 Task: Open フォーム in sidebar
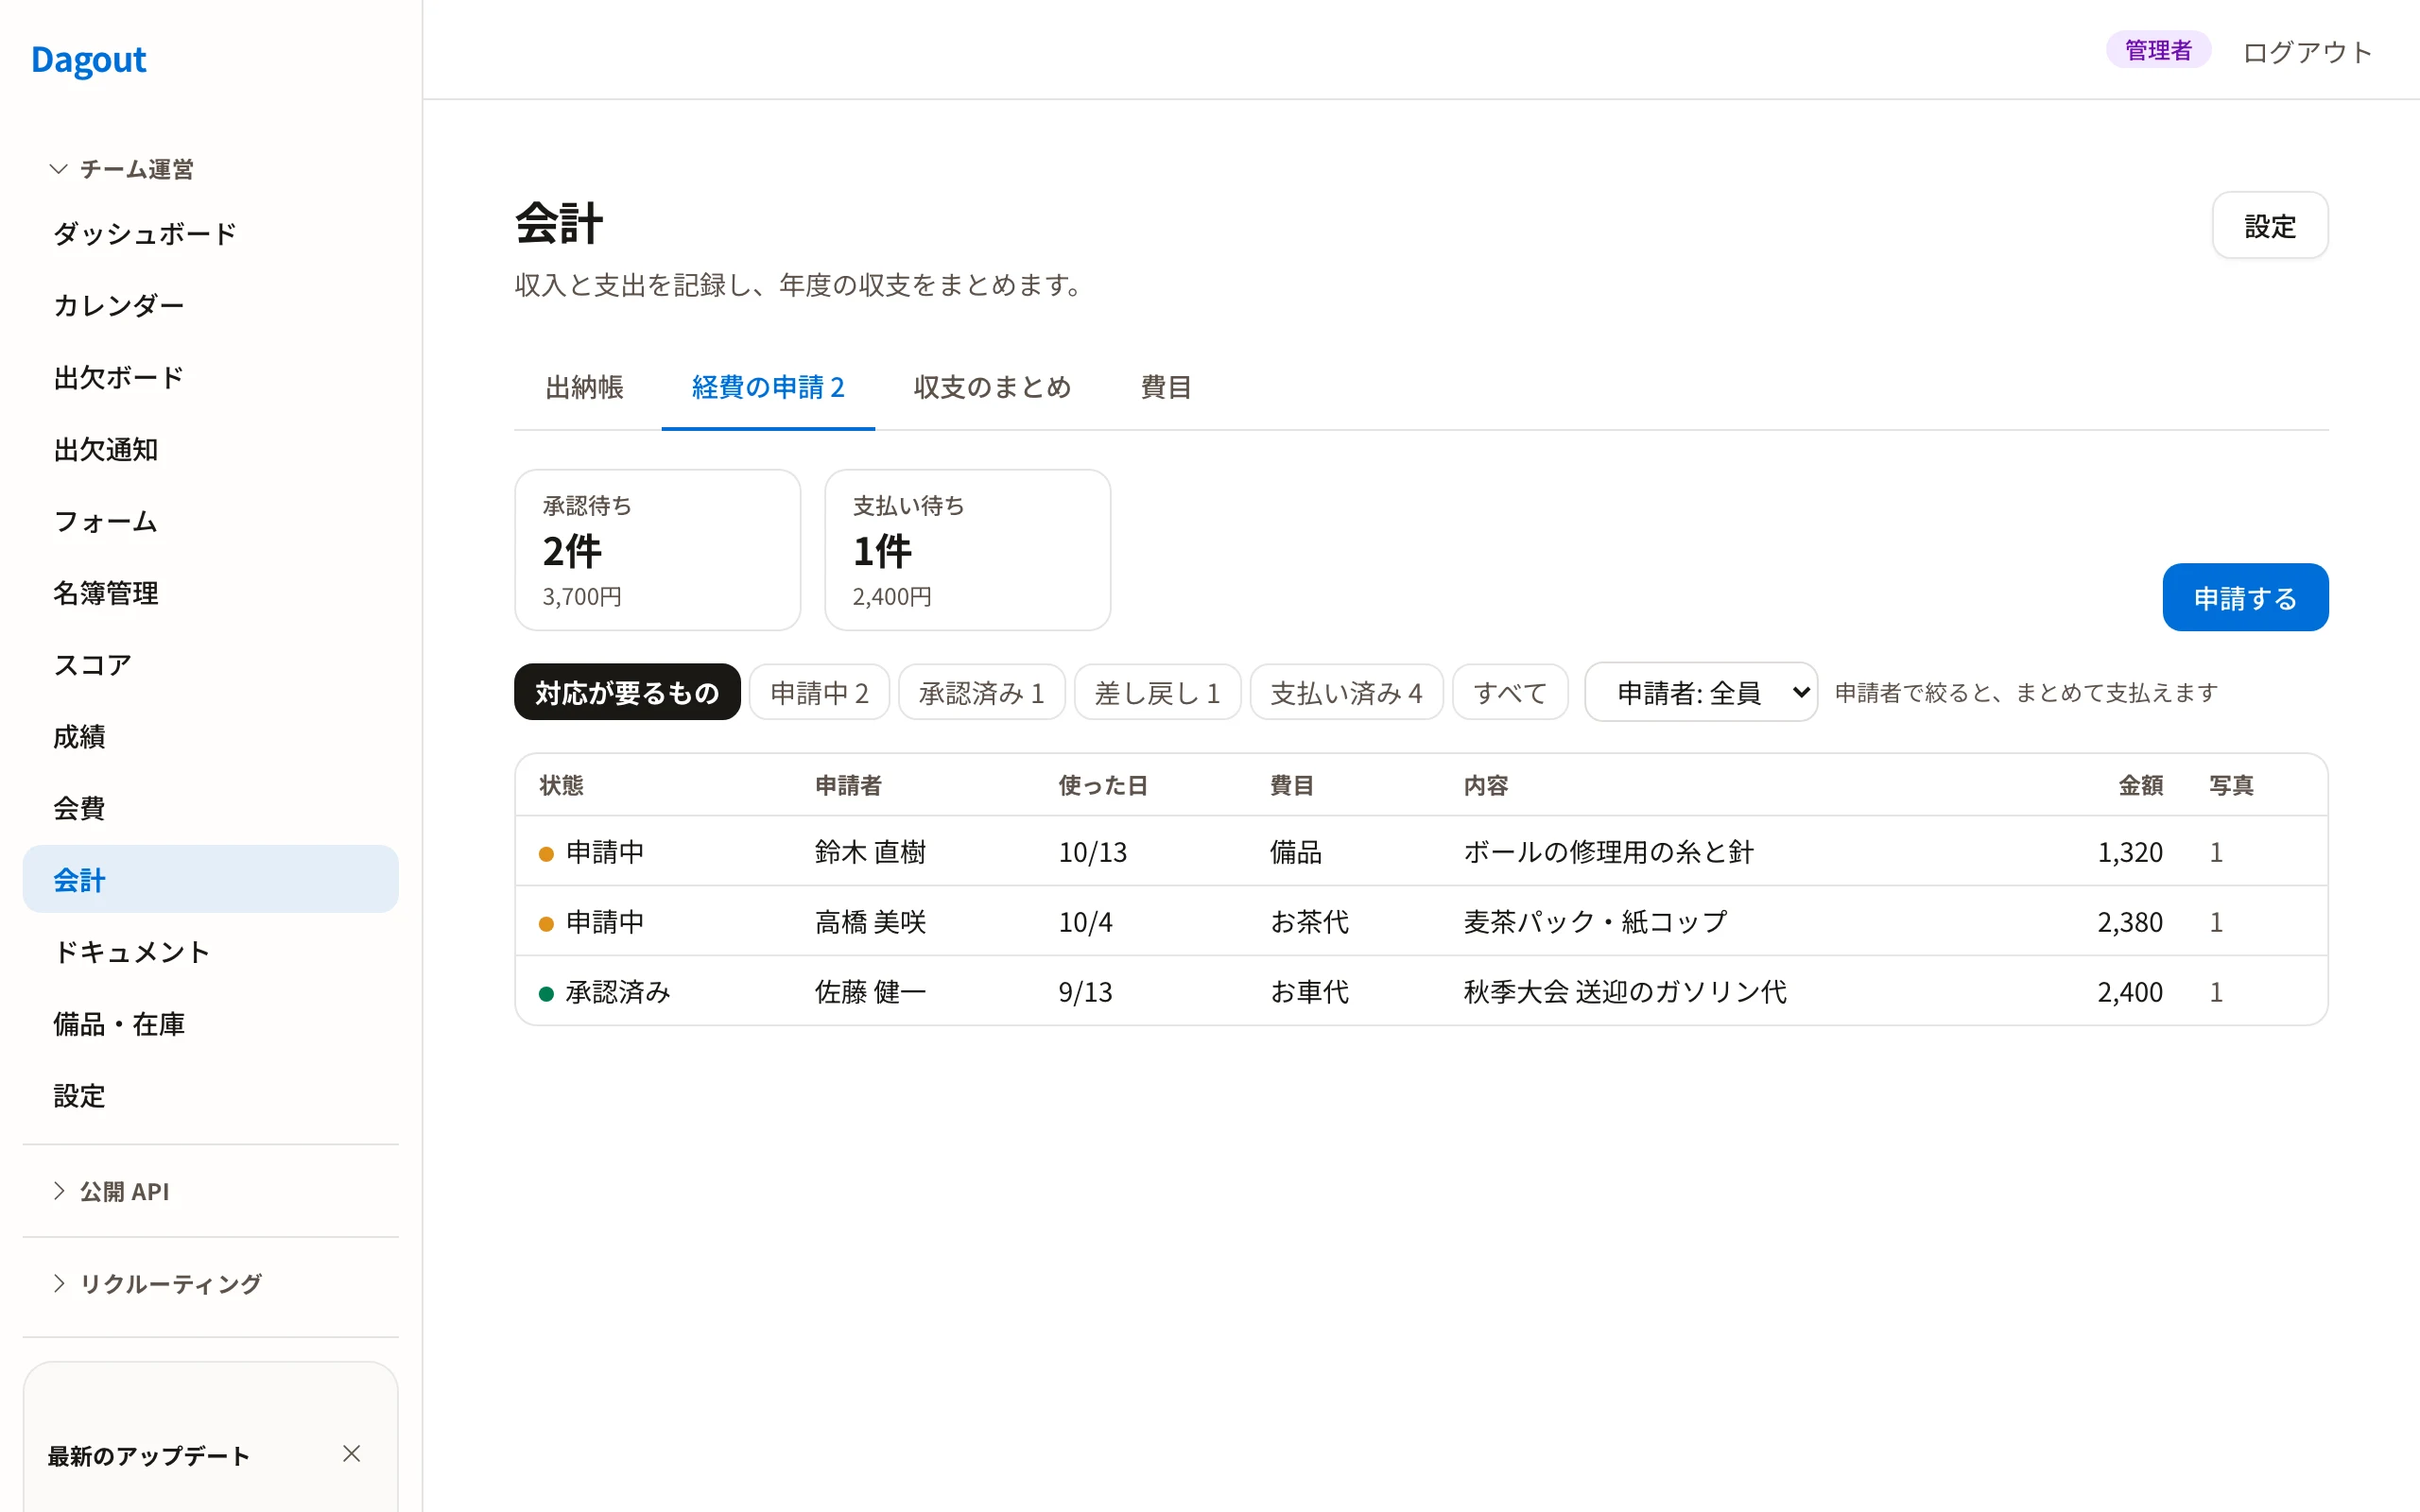pyautogui.click(x=210, y=521)
